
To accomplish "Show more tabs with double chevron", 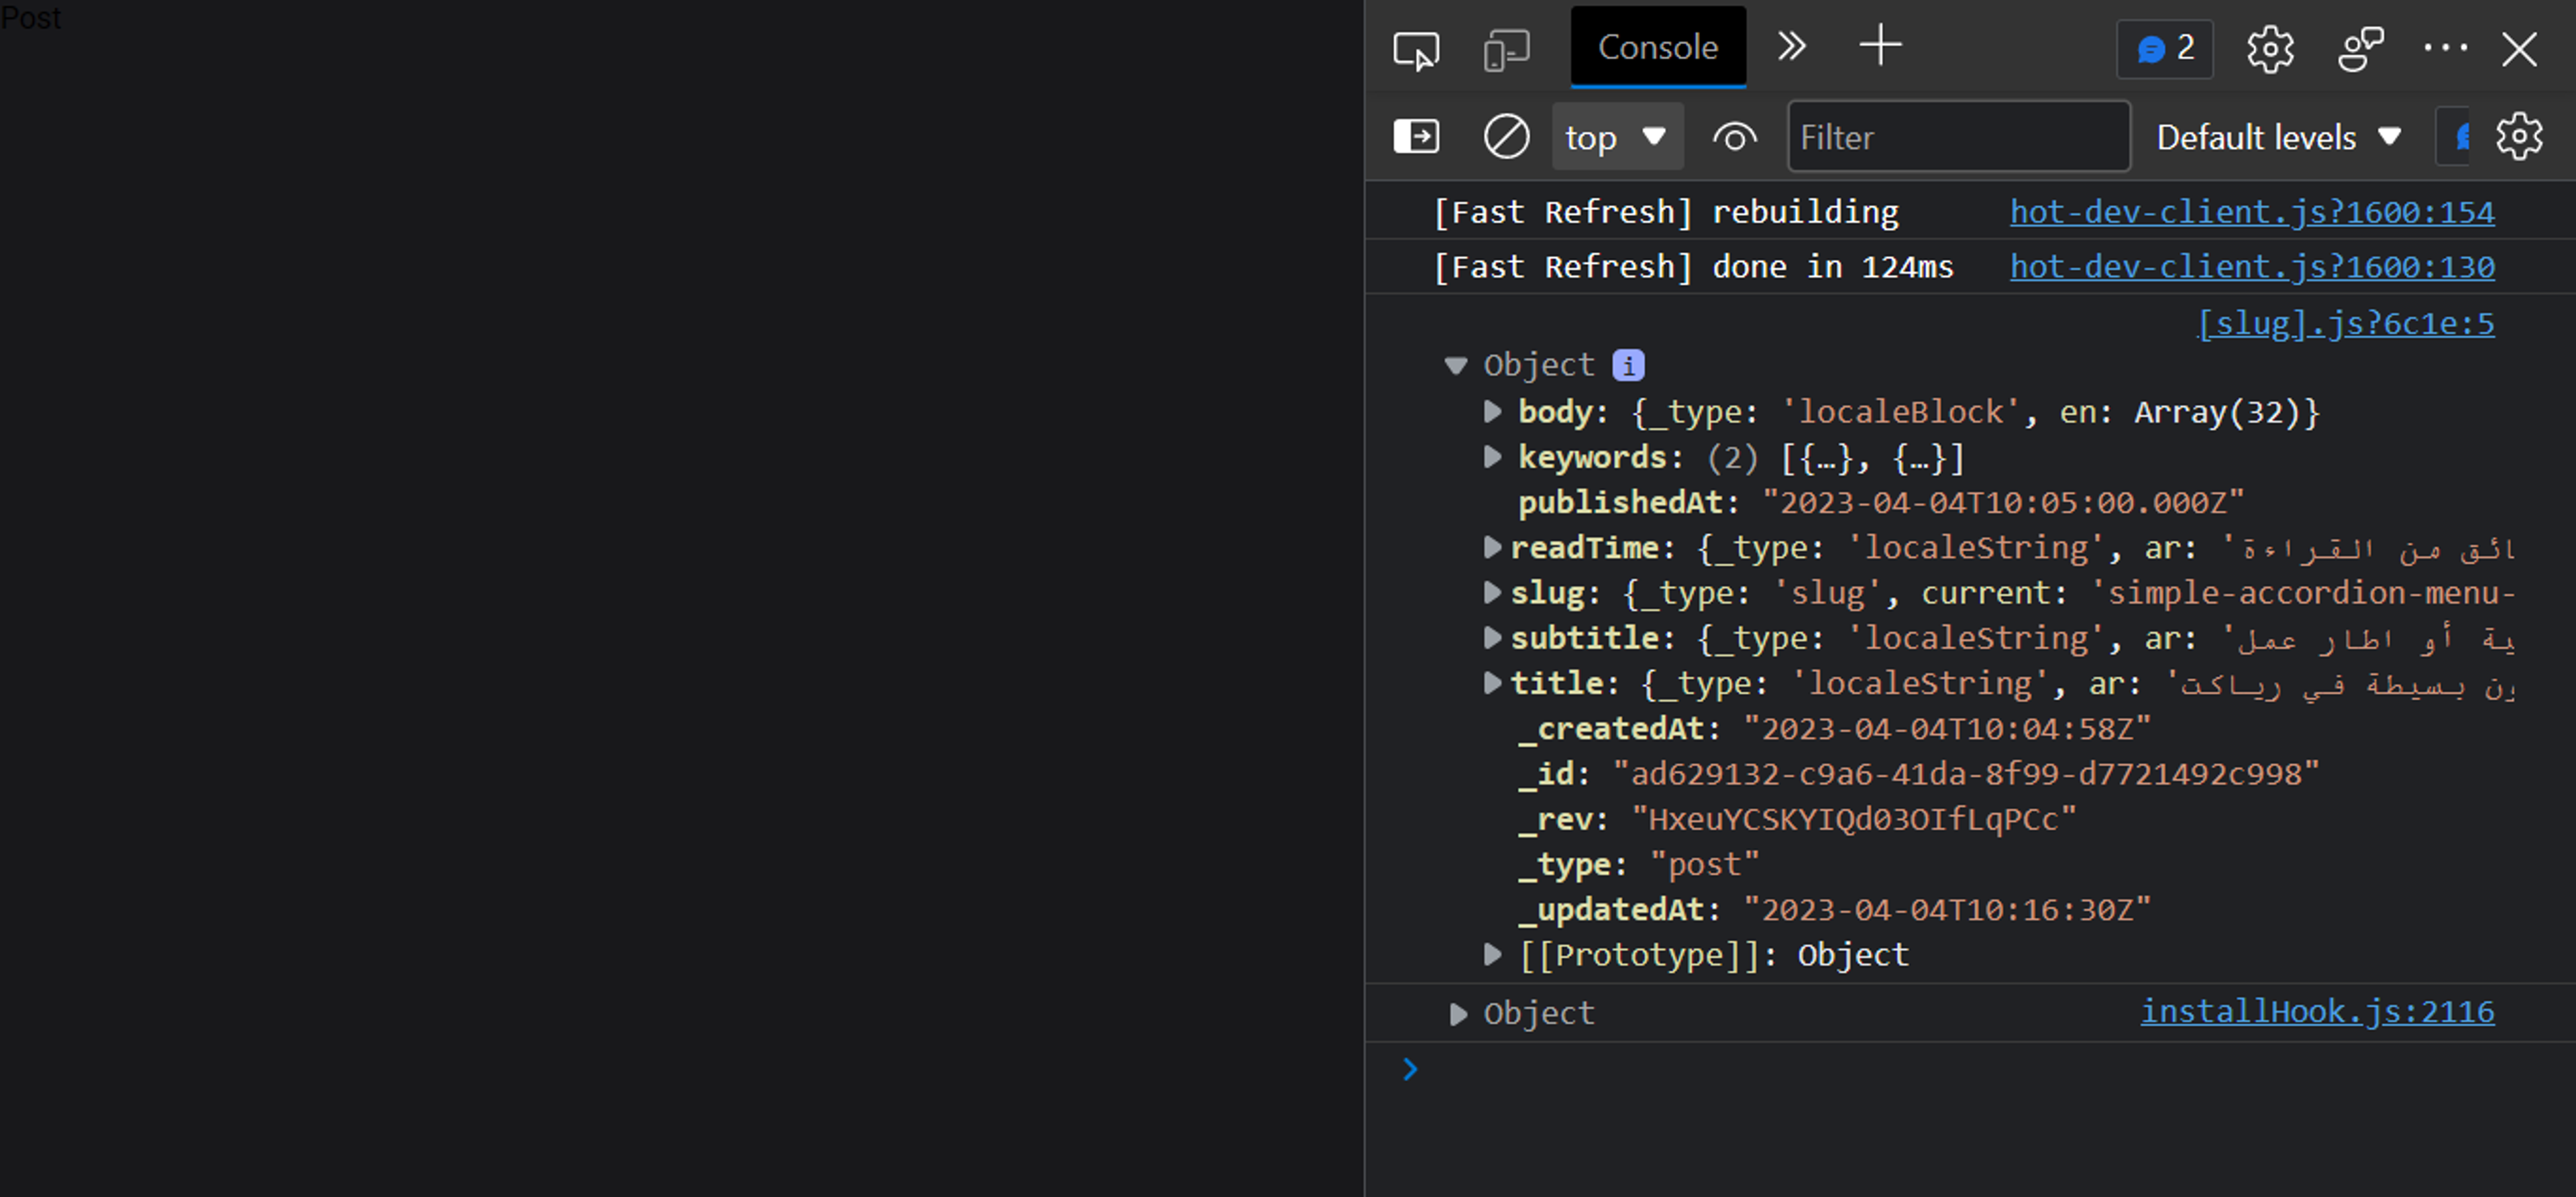I will point(1791,46).
